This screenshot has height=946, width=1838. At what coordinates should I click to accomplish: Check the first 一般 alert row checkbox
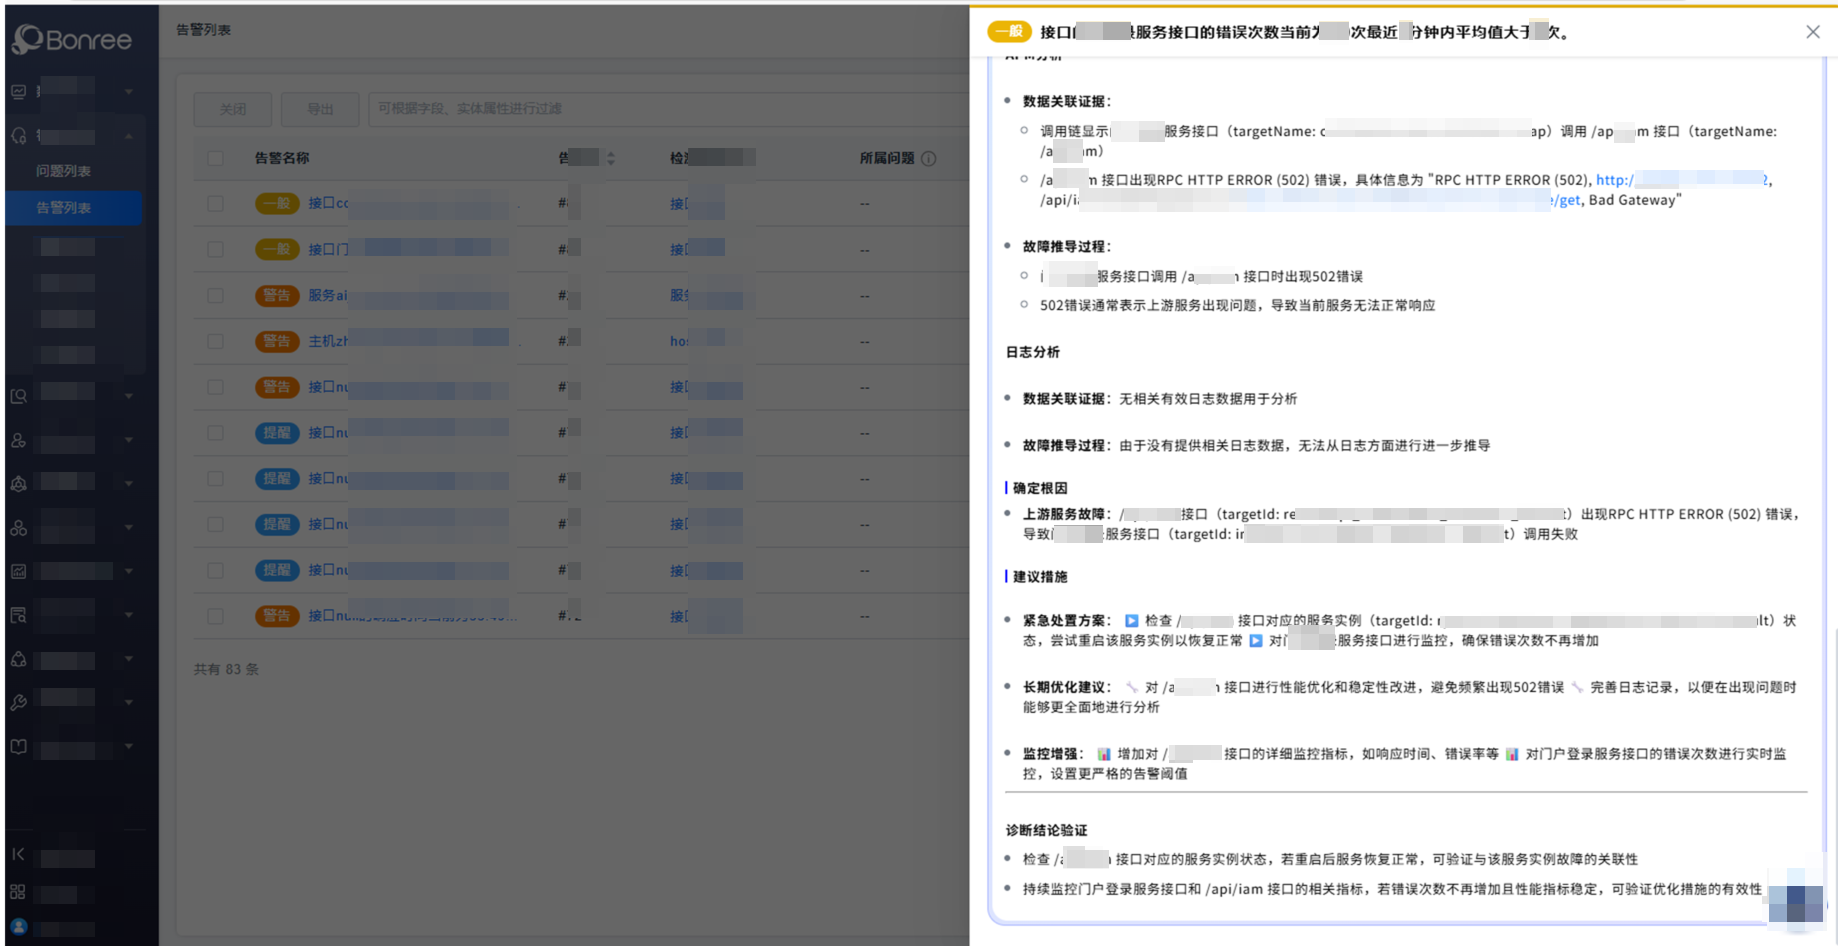coord(215,204)
